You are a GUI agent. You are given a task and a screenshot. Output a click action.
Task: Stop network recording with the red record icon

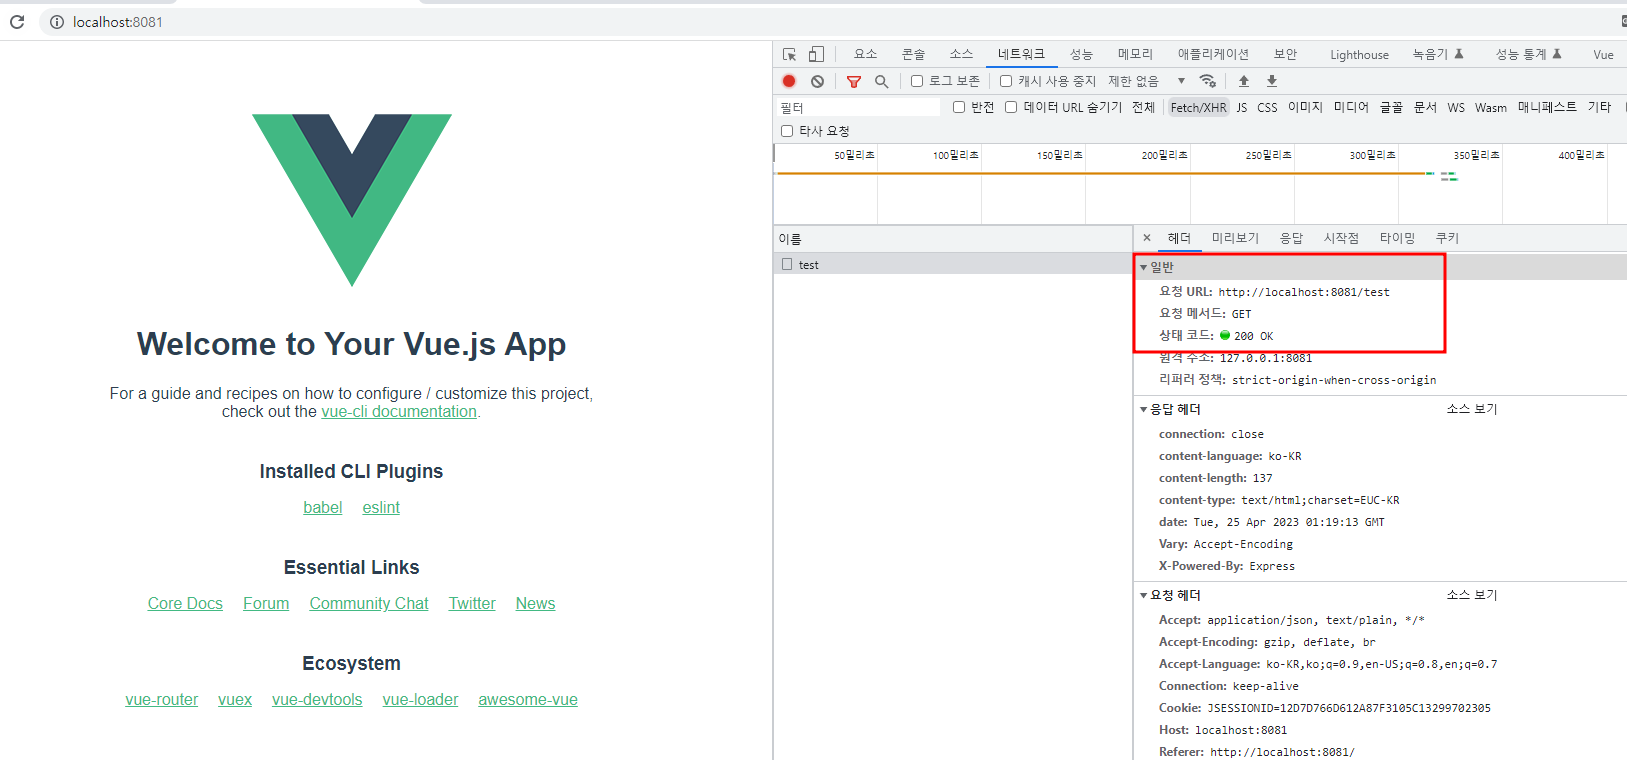(789, 81)
